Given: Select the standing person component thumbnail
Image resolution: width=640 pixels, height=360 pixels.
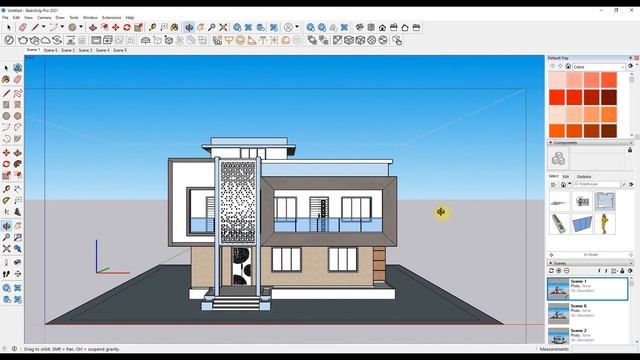Looking at the screenshot, I should tap(605, 224).
